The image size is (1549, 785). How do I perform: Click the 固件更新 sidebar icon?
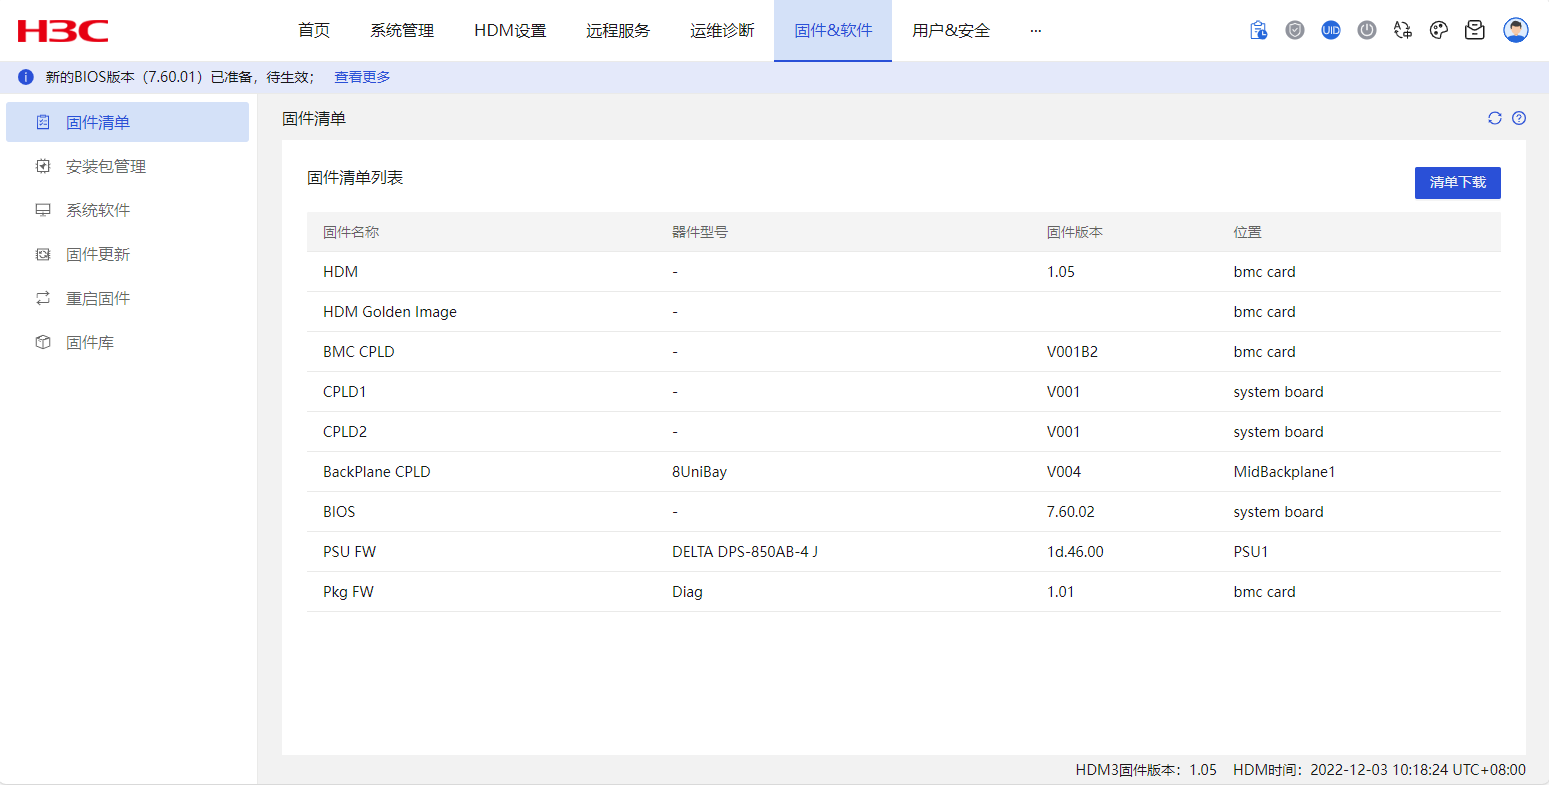click(x=43, y=254)
